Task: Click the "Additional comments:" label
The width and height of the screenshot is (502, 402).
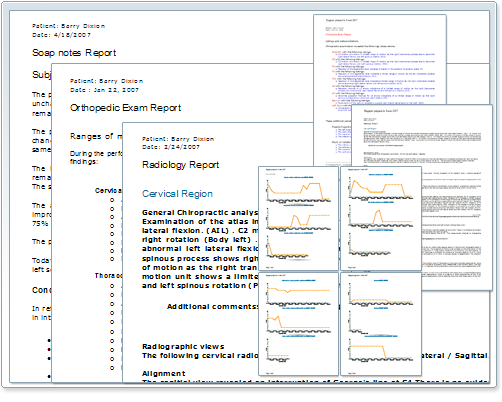Action: (x=212, y=306)
